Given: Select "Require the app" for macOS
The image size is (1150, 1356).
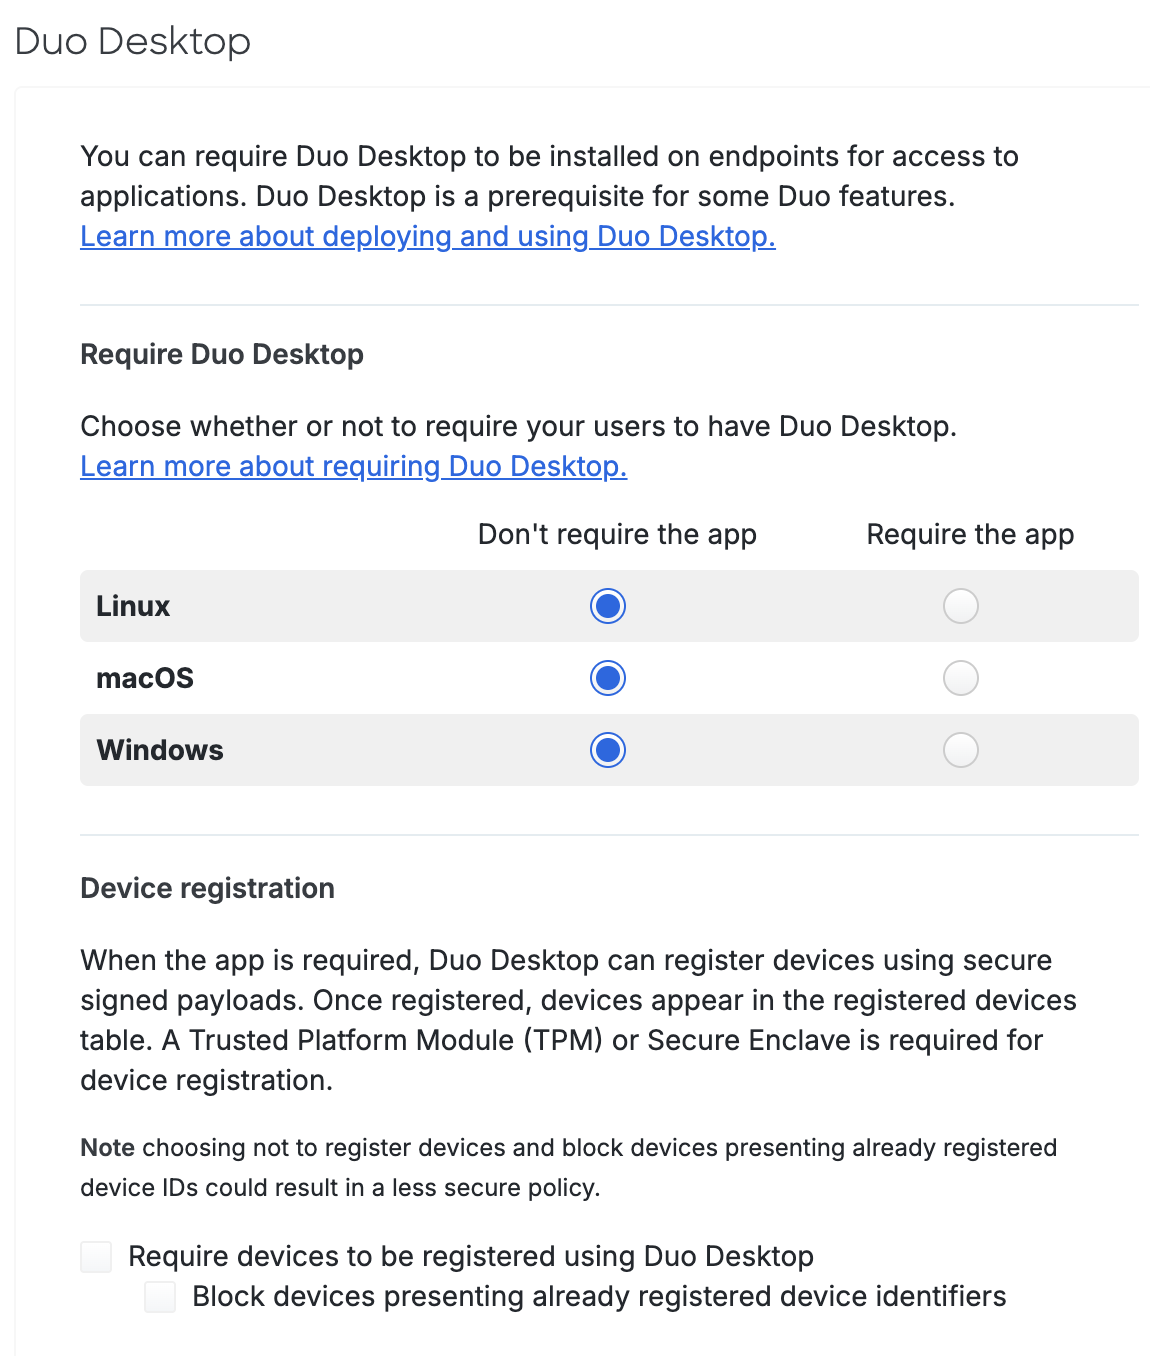Looking at the screenshot, I should (x=960, y=678).
